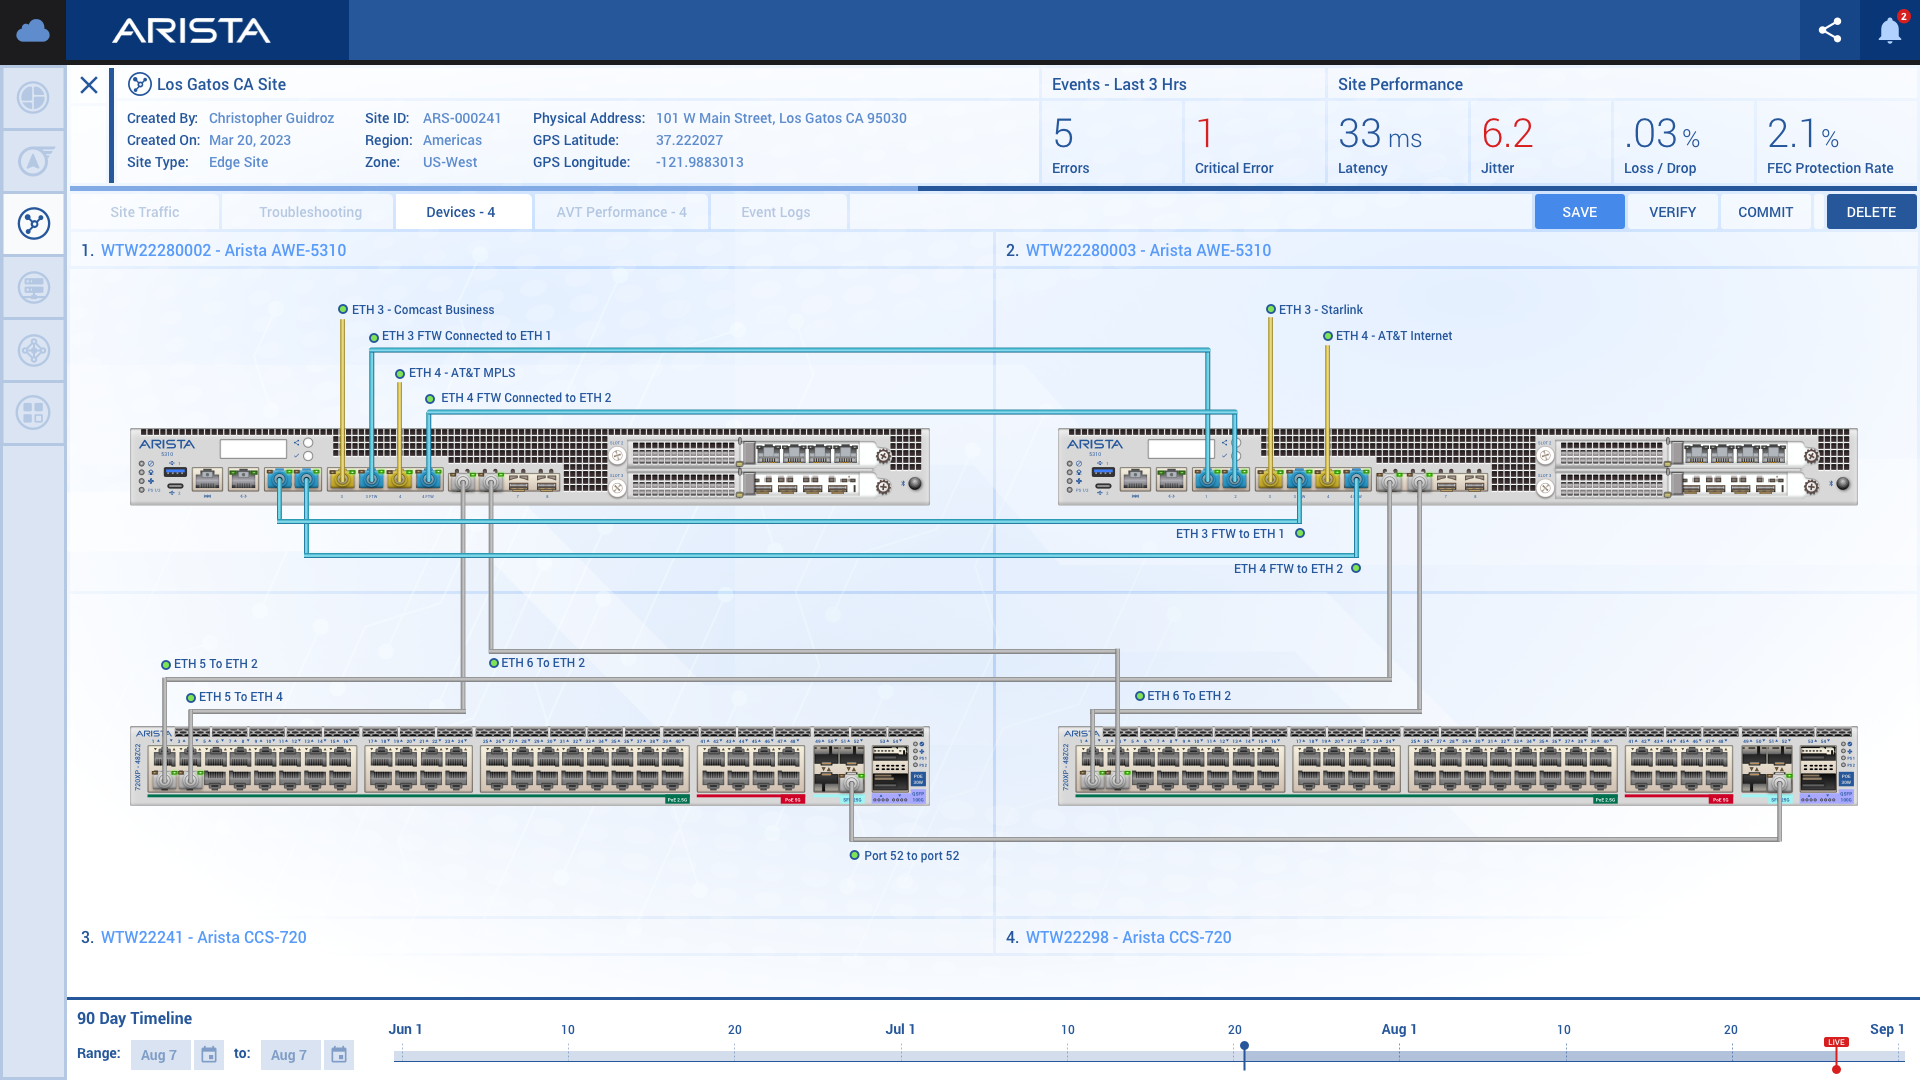1920x1080 pixels.
Task: Switch to the Site Traffic tab
Action: point(145,212)
